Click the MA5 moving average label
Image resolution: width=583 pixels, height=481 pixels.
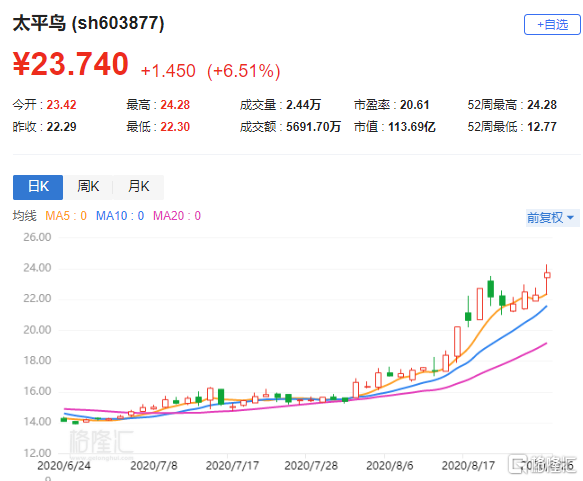[x=66, y=216]
